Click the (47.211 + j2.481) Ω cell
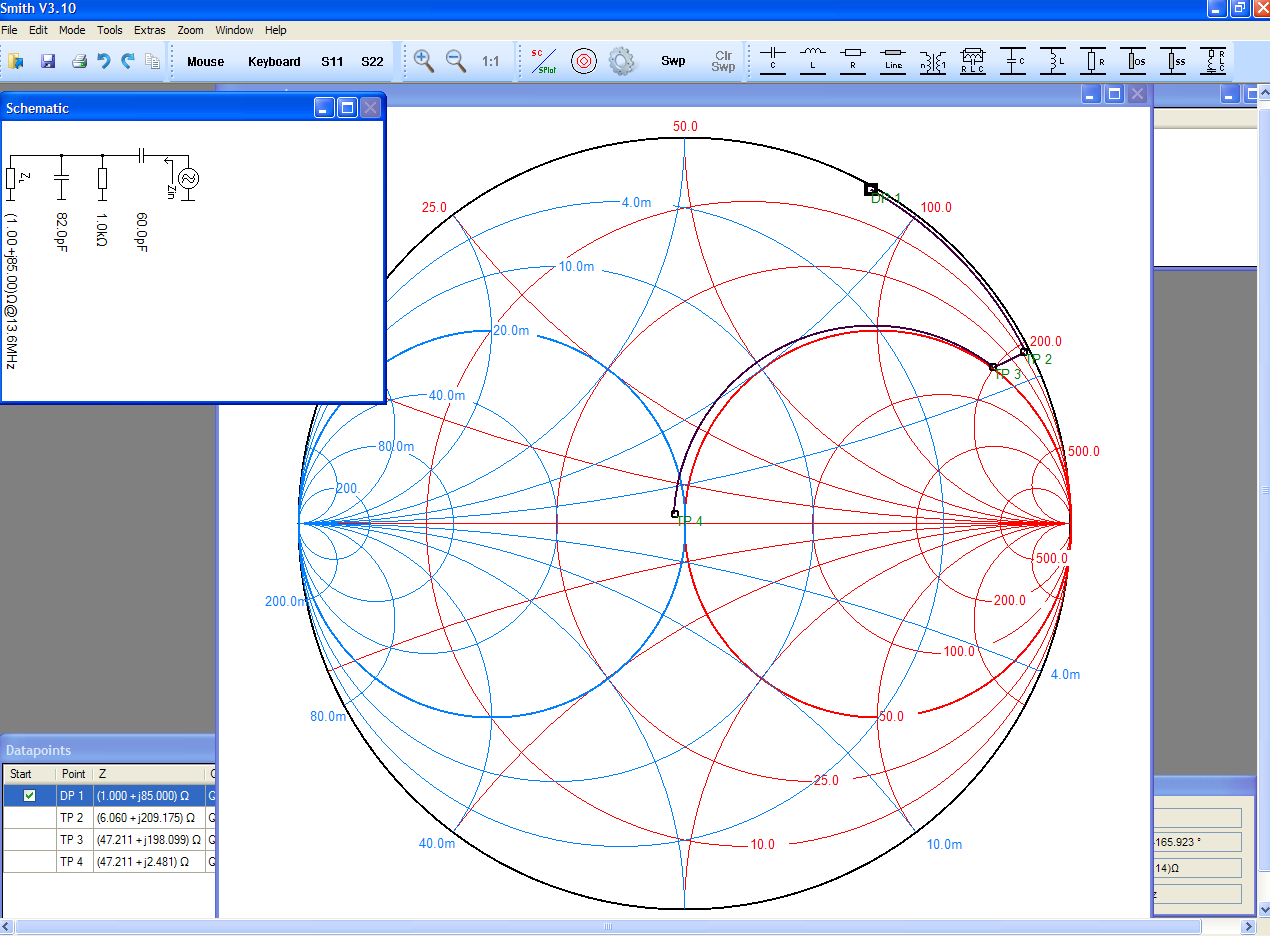Image resolution: width=1270 pixels, height=936 pixels. click(148, 862)
